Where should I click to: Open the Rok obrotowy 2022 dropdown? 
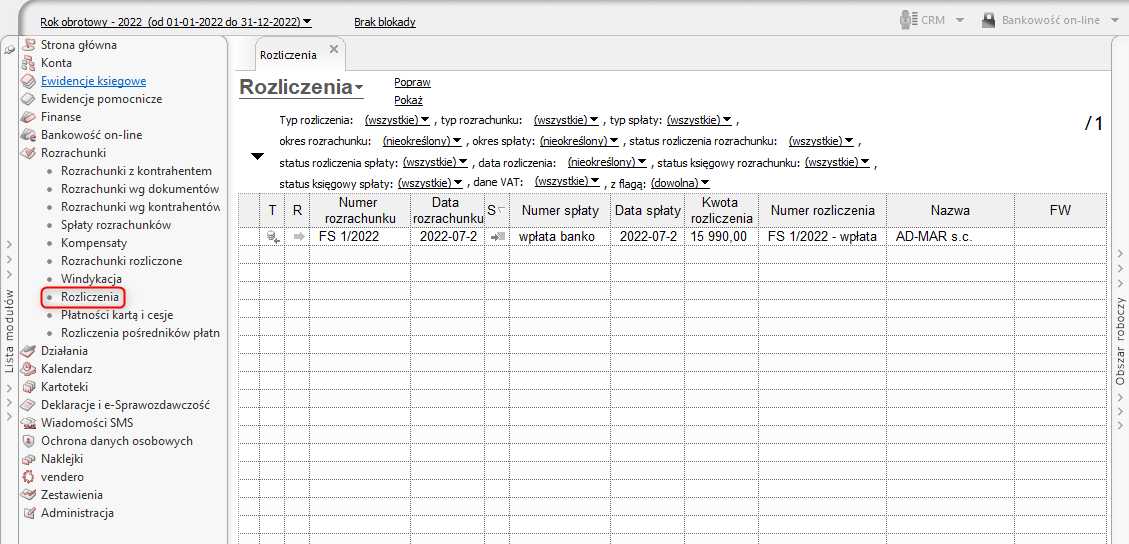[176, 22]
